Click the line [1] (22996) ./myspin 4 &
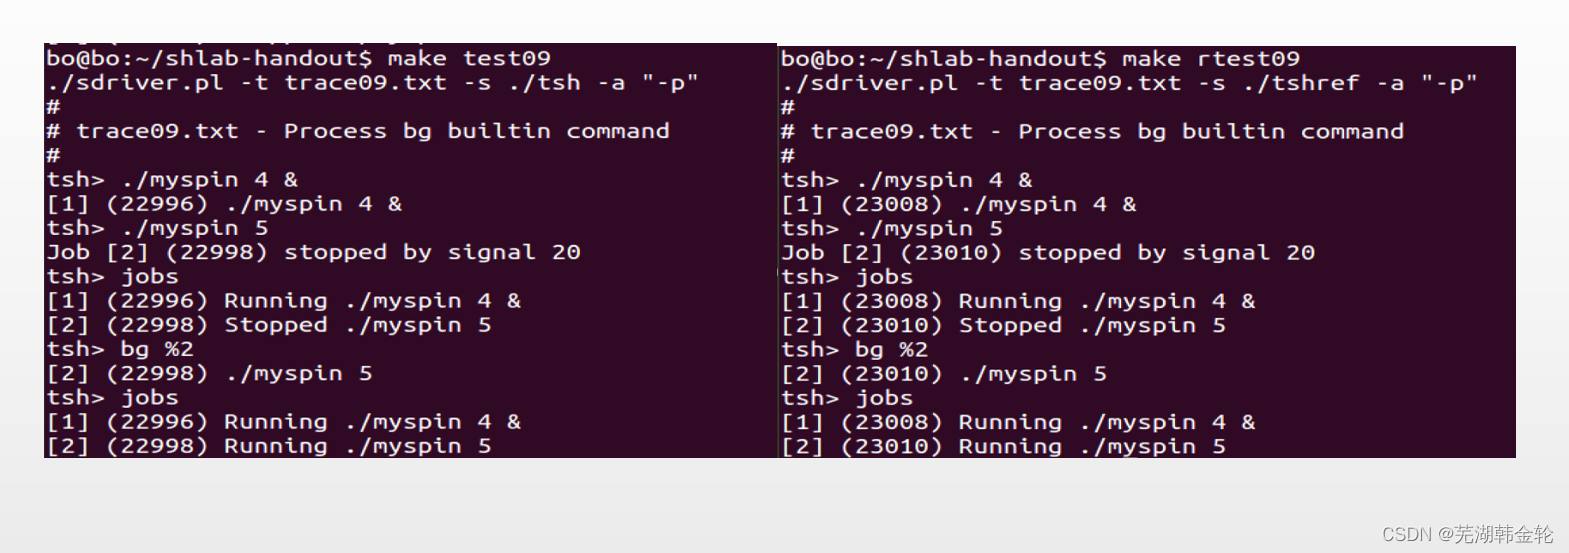Viewport: 1569px width, 553px height. (224, 204)
